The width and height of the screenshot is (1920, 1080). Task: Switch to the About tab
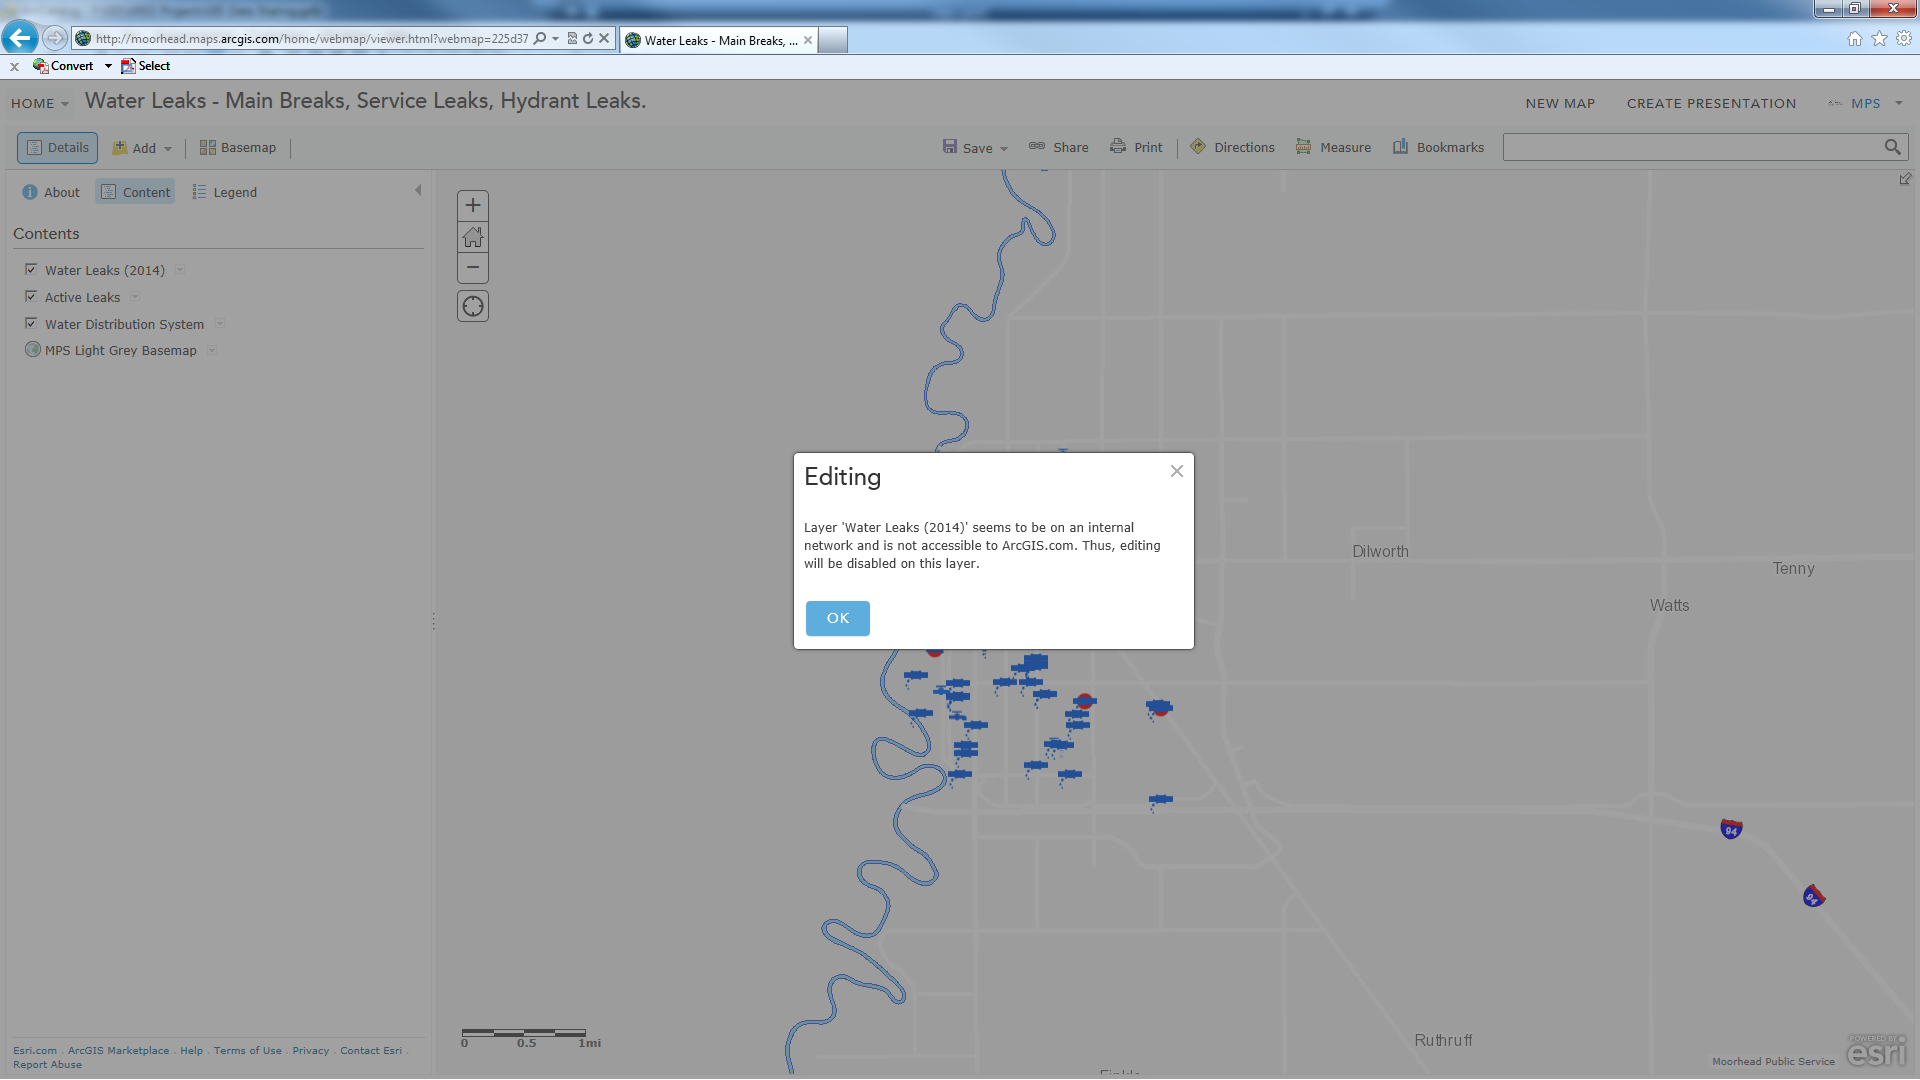point(51,192)
